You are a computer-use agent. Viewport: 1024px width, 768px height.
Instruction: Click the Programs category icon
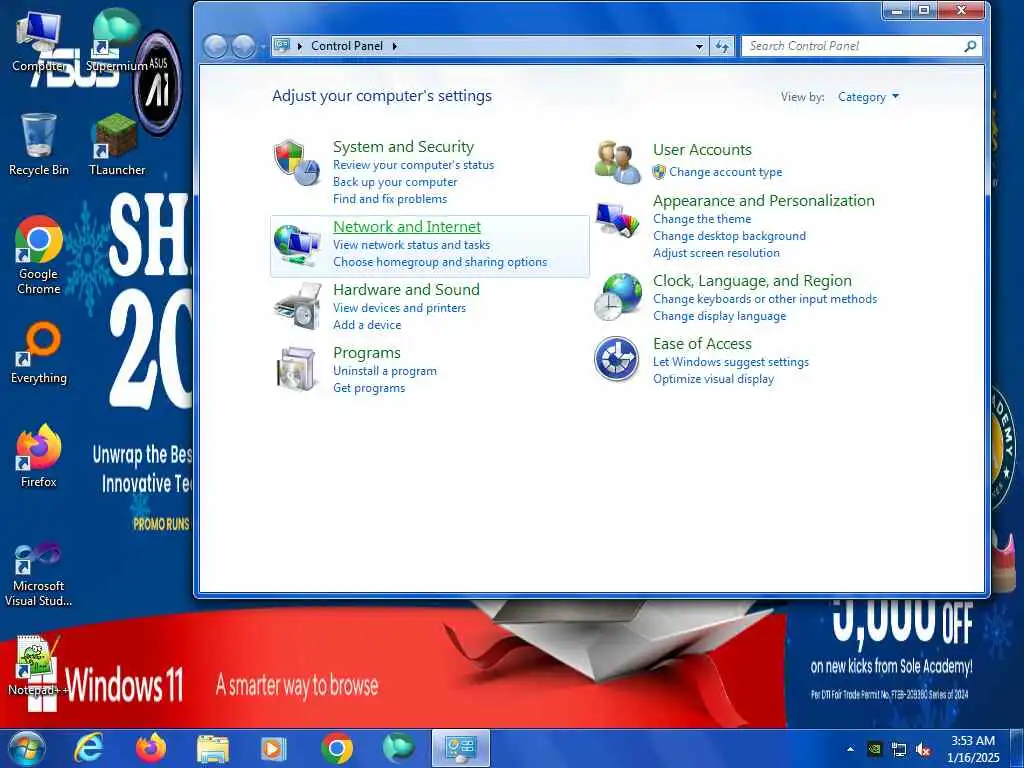pyautogui.click(x=297, y=369)
